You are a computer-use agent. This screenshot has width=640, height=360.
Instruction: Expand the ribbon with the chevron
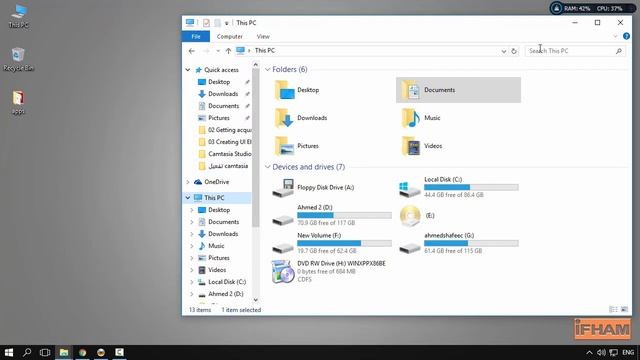pyautogui.click(x=615, y=36)
